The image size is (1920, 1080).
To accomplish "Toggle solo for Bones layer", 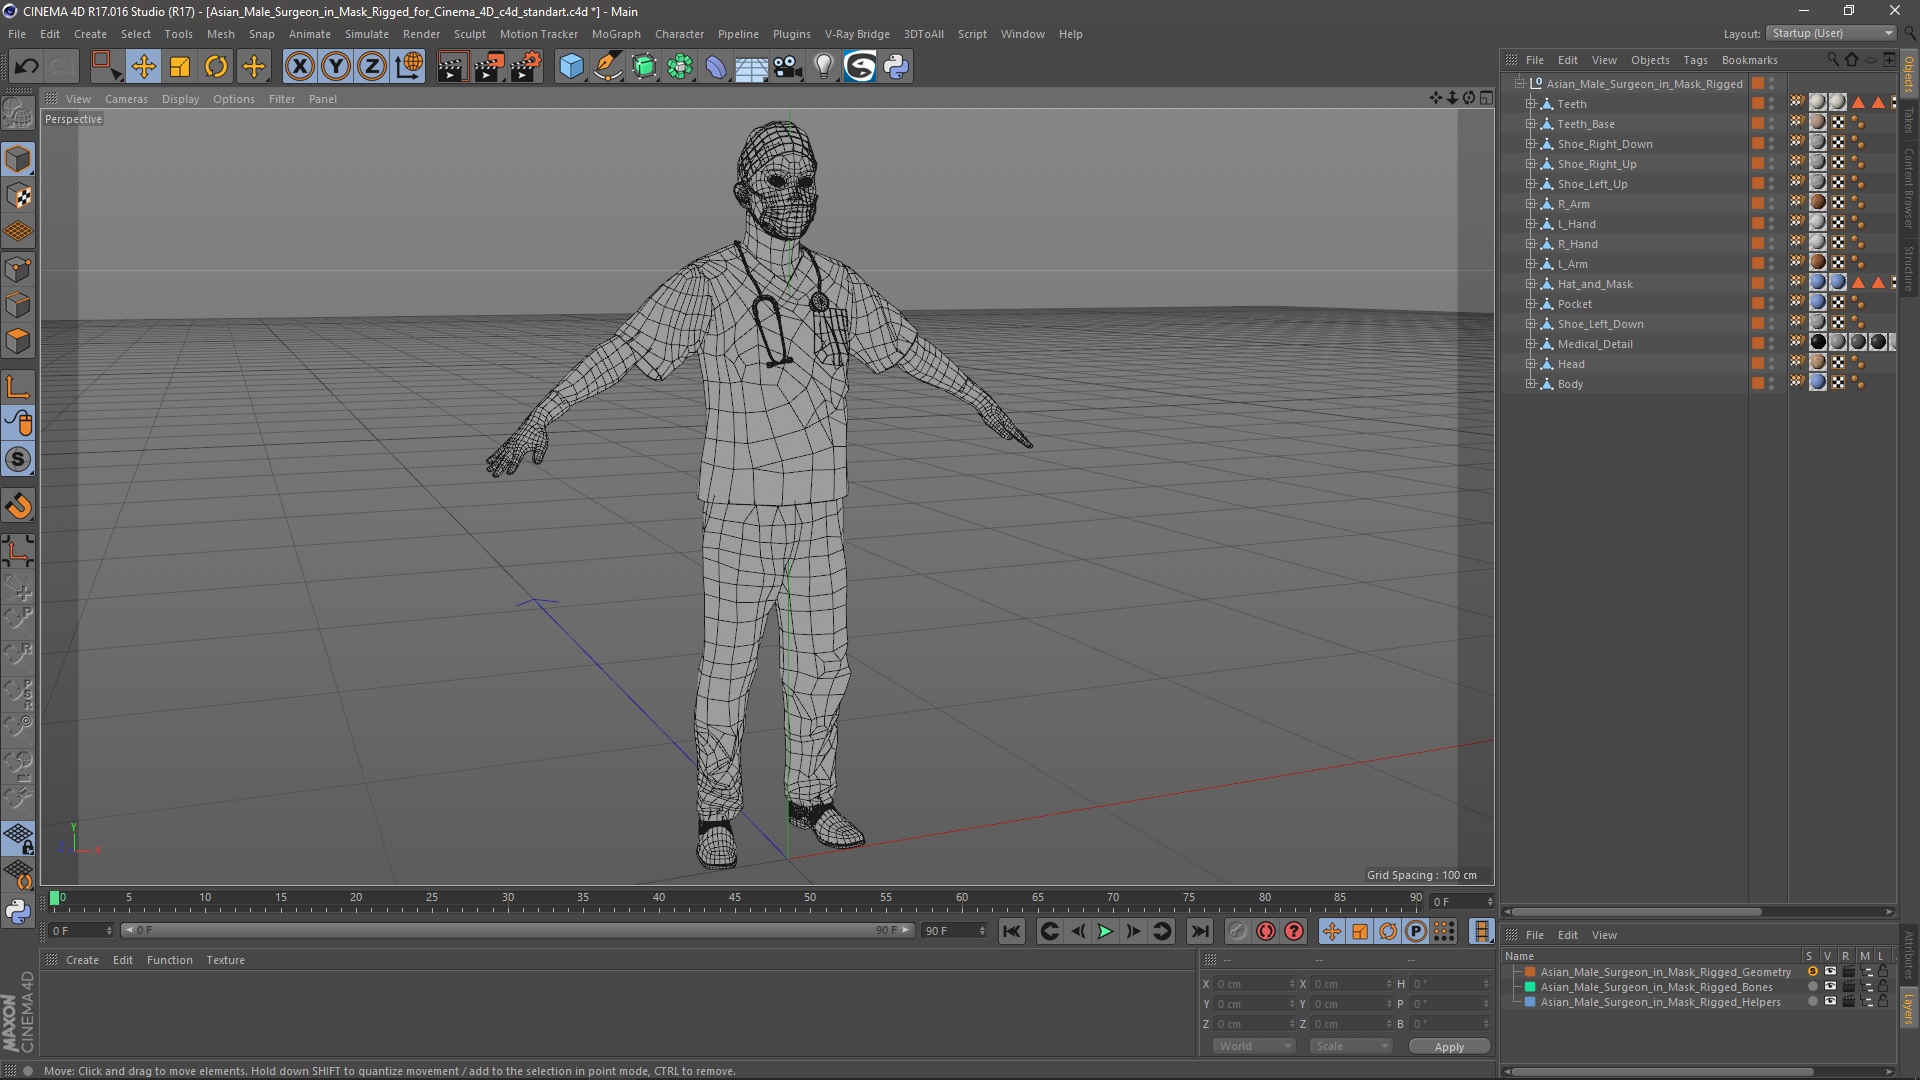I will 1812,987.
